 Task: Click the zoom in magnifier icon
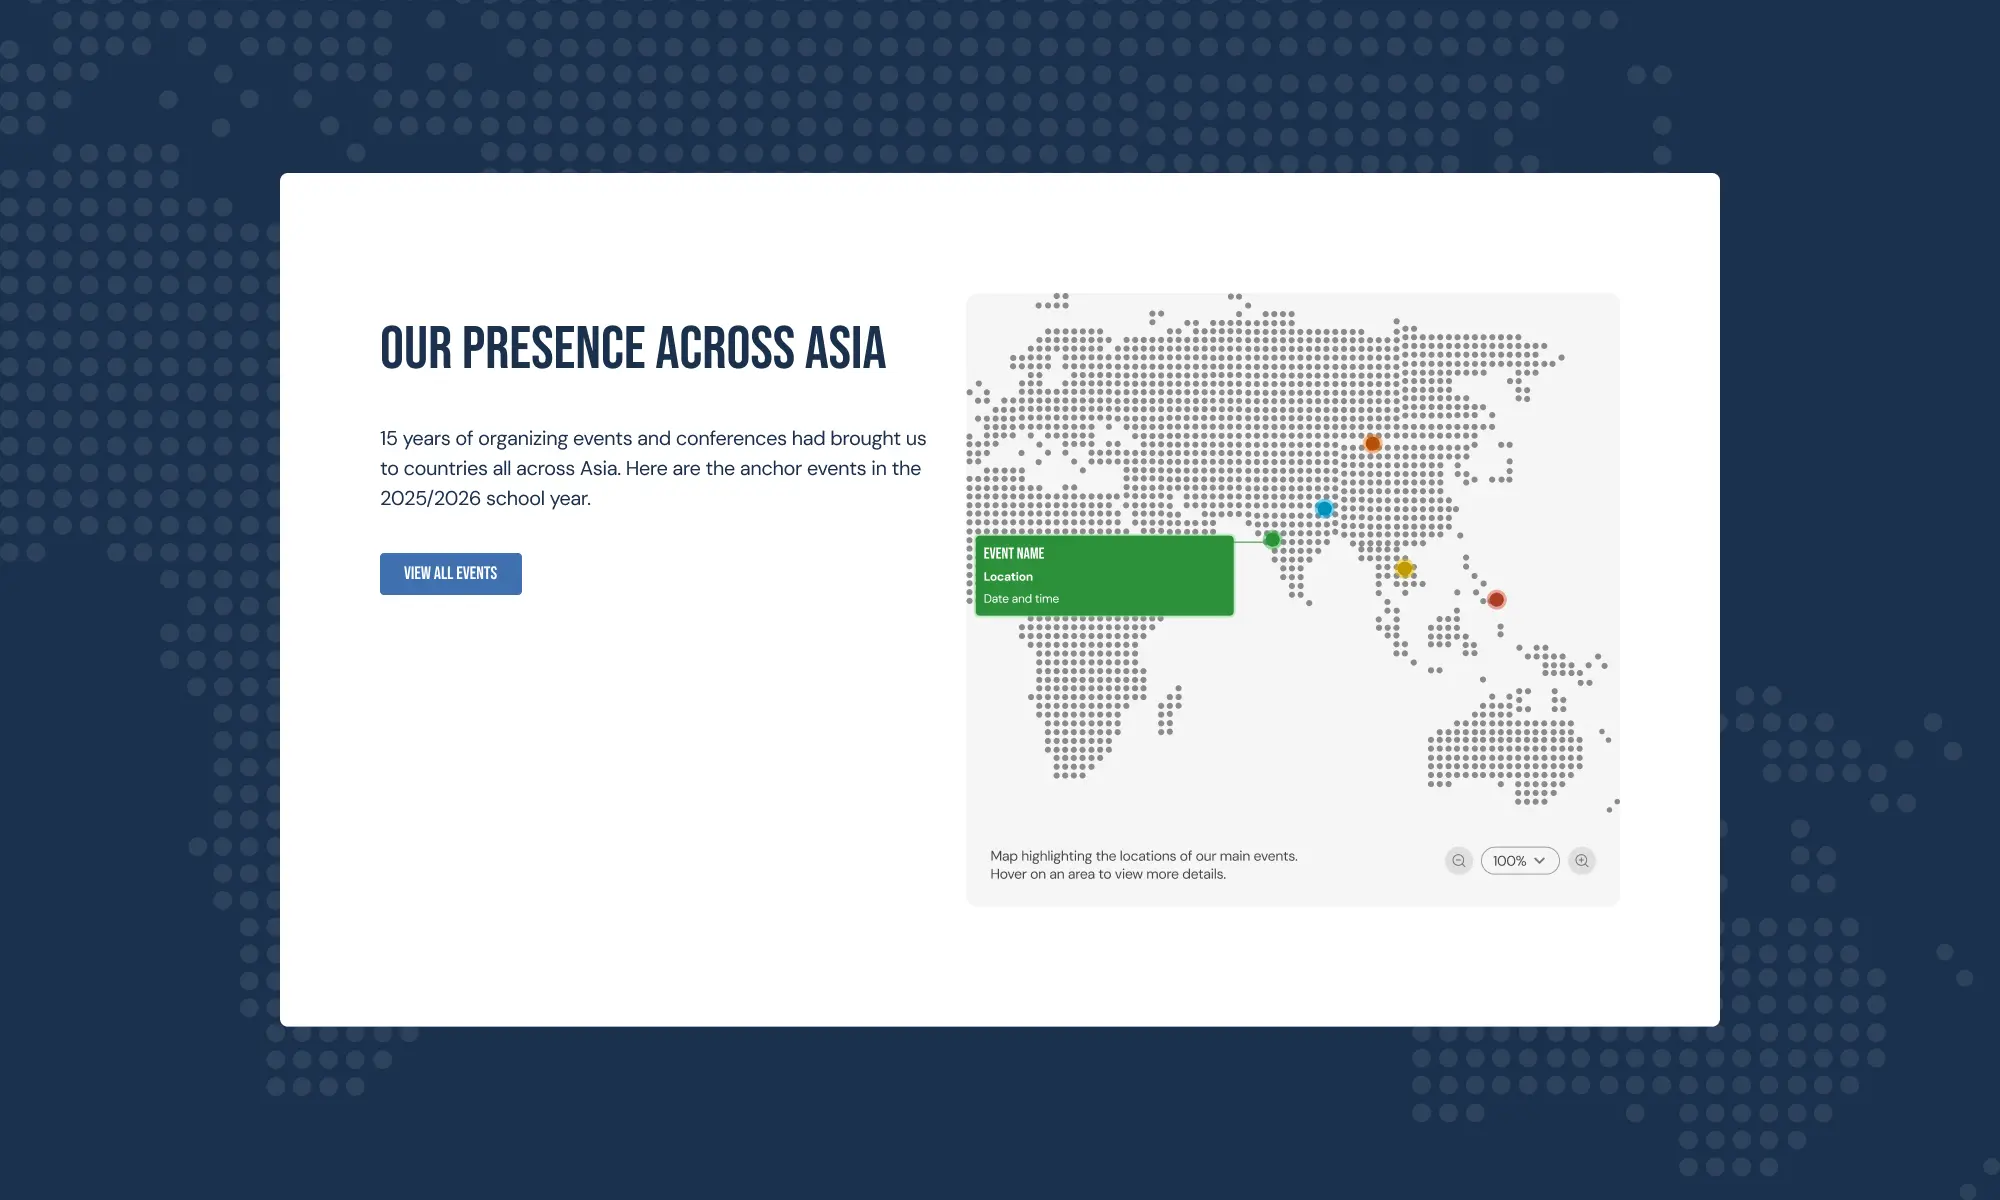(x=1582, y=861)
